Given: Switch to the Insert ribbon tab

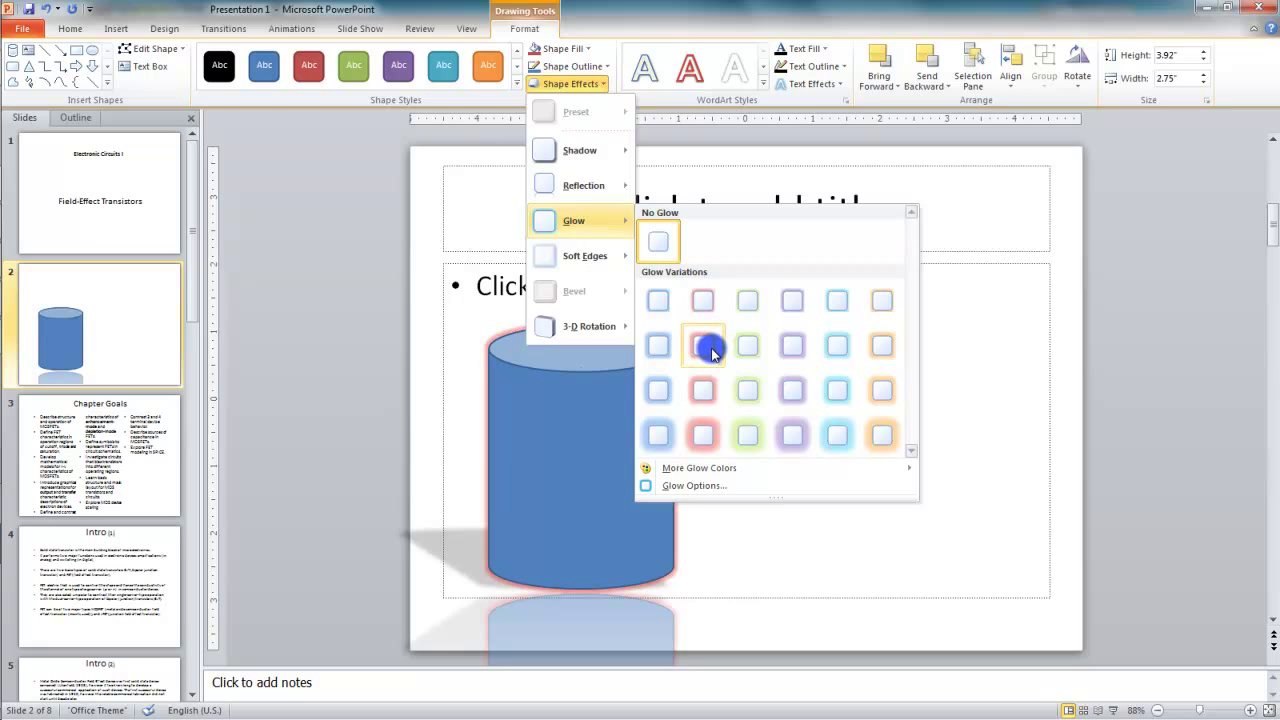Looking at the screenshot, I should point(116,29).
